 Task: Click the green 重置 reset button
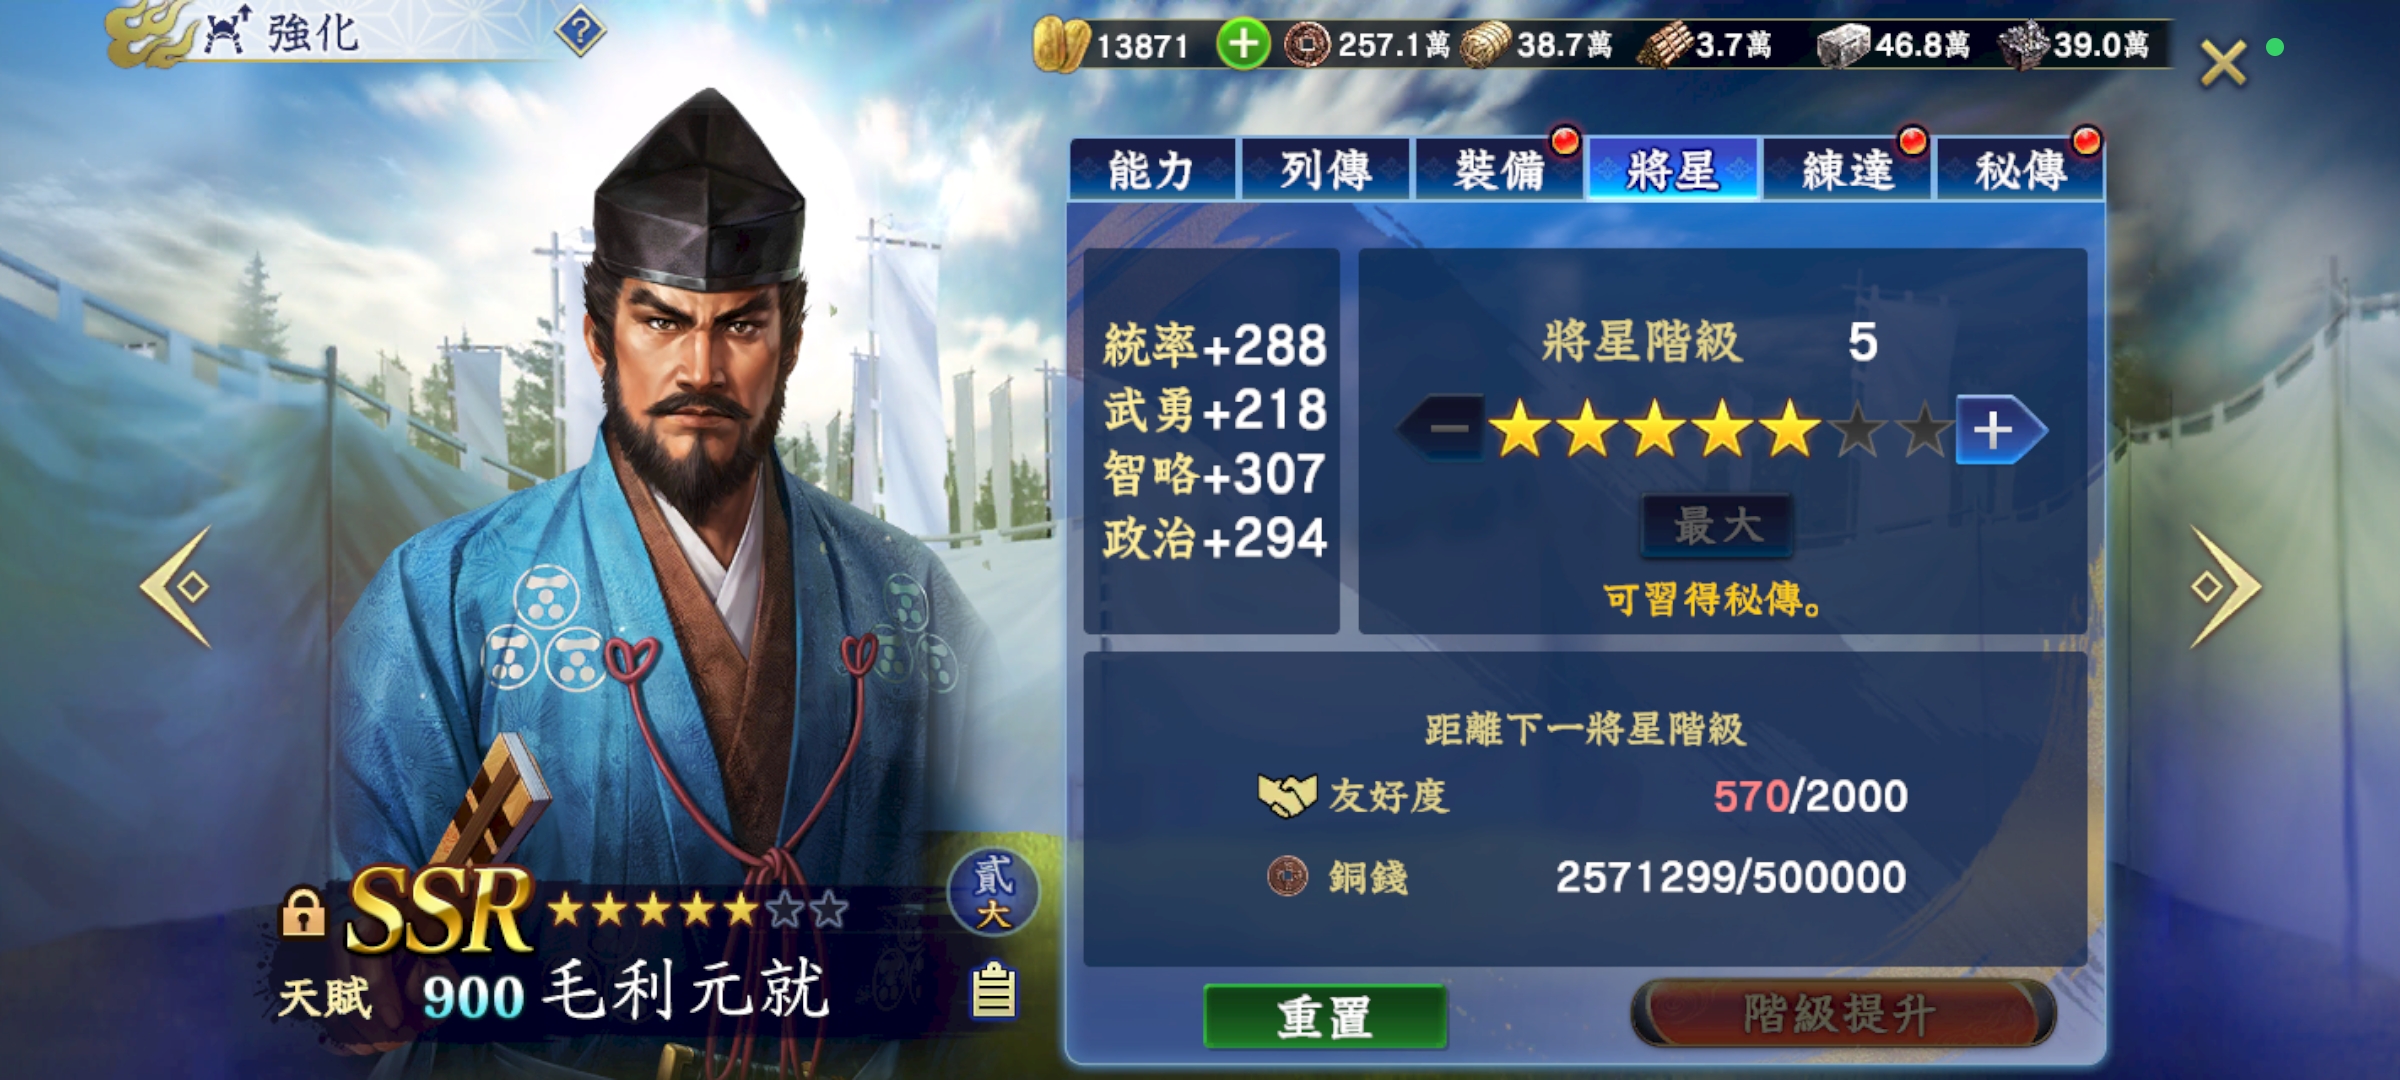pos(1325,1016)
